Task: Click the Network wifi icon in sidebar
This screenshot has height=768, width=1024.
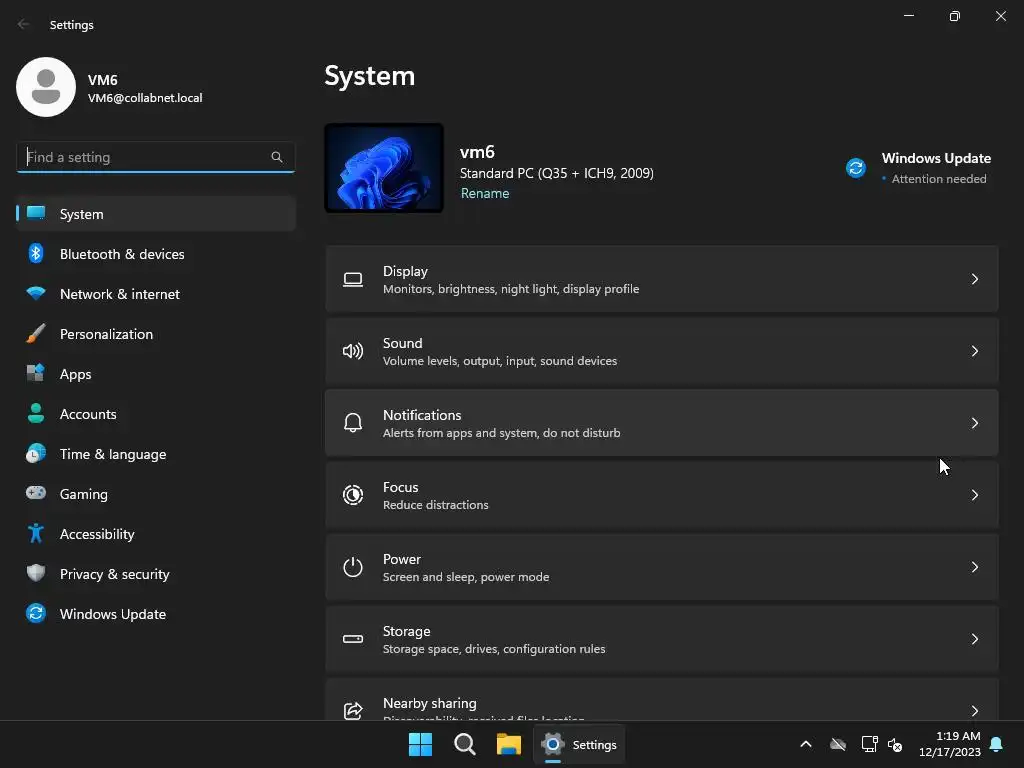Action: [x=36, y=293]
